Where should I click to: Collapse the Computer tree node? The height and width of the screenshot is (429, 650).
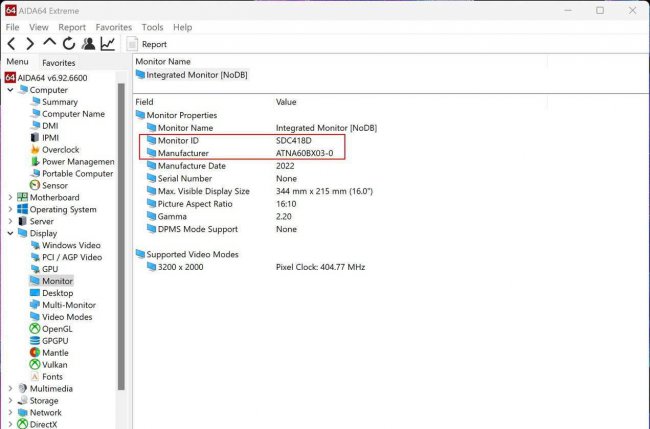10,90
